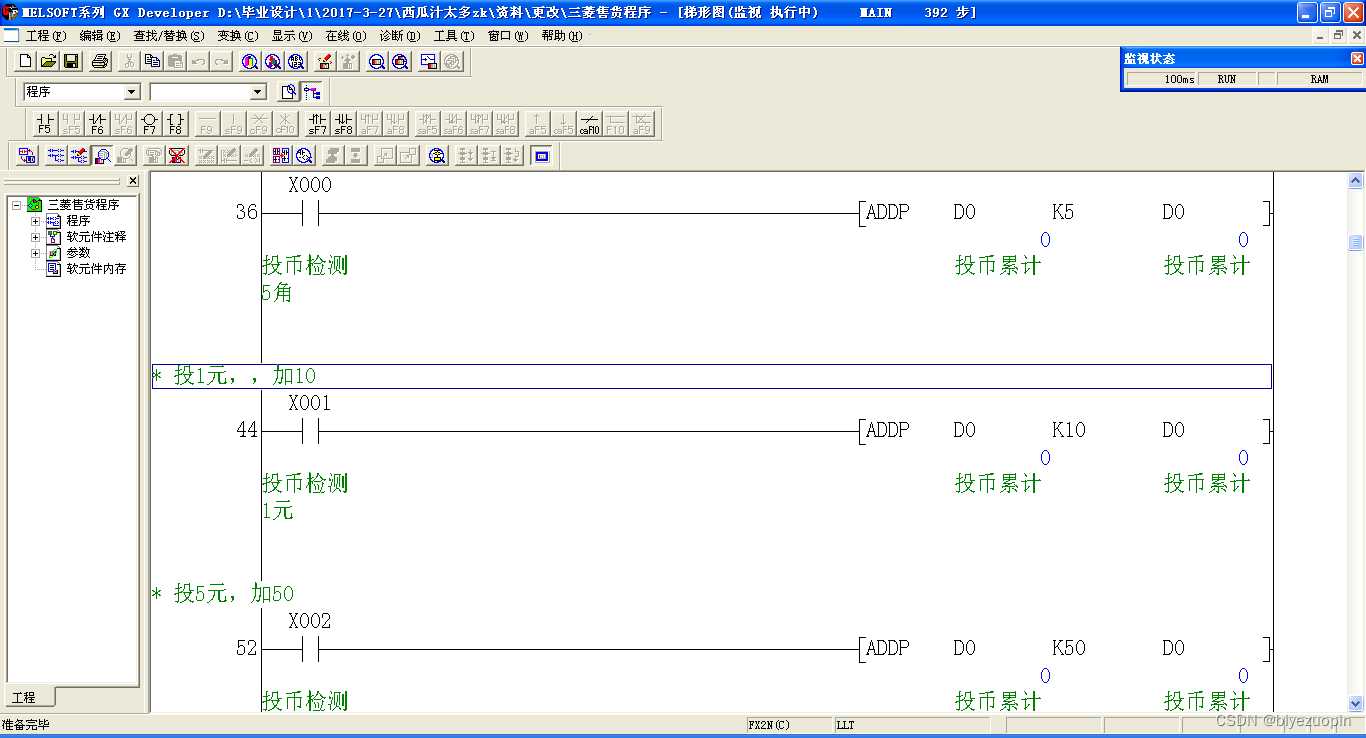Toggle monitor mode magnifier icon
Image resolution: width=1366 pixels, height=738 pixels.
[x=102, y=155]
